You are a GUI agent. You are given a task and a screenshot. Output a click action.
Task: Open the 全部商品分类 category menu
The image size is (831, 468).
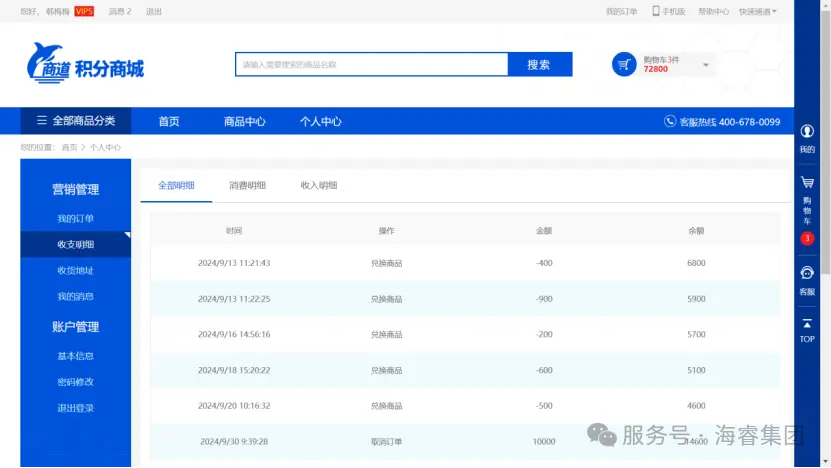click(76, 121)
